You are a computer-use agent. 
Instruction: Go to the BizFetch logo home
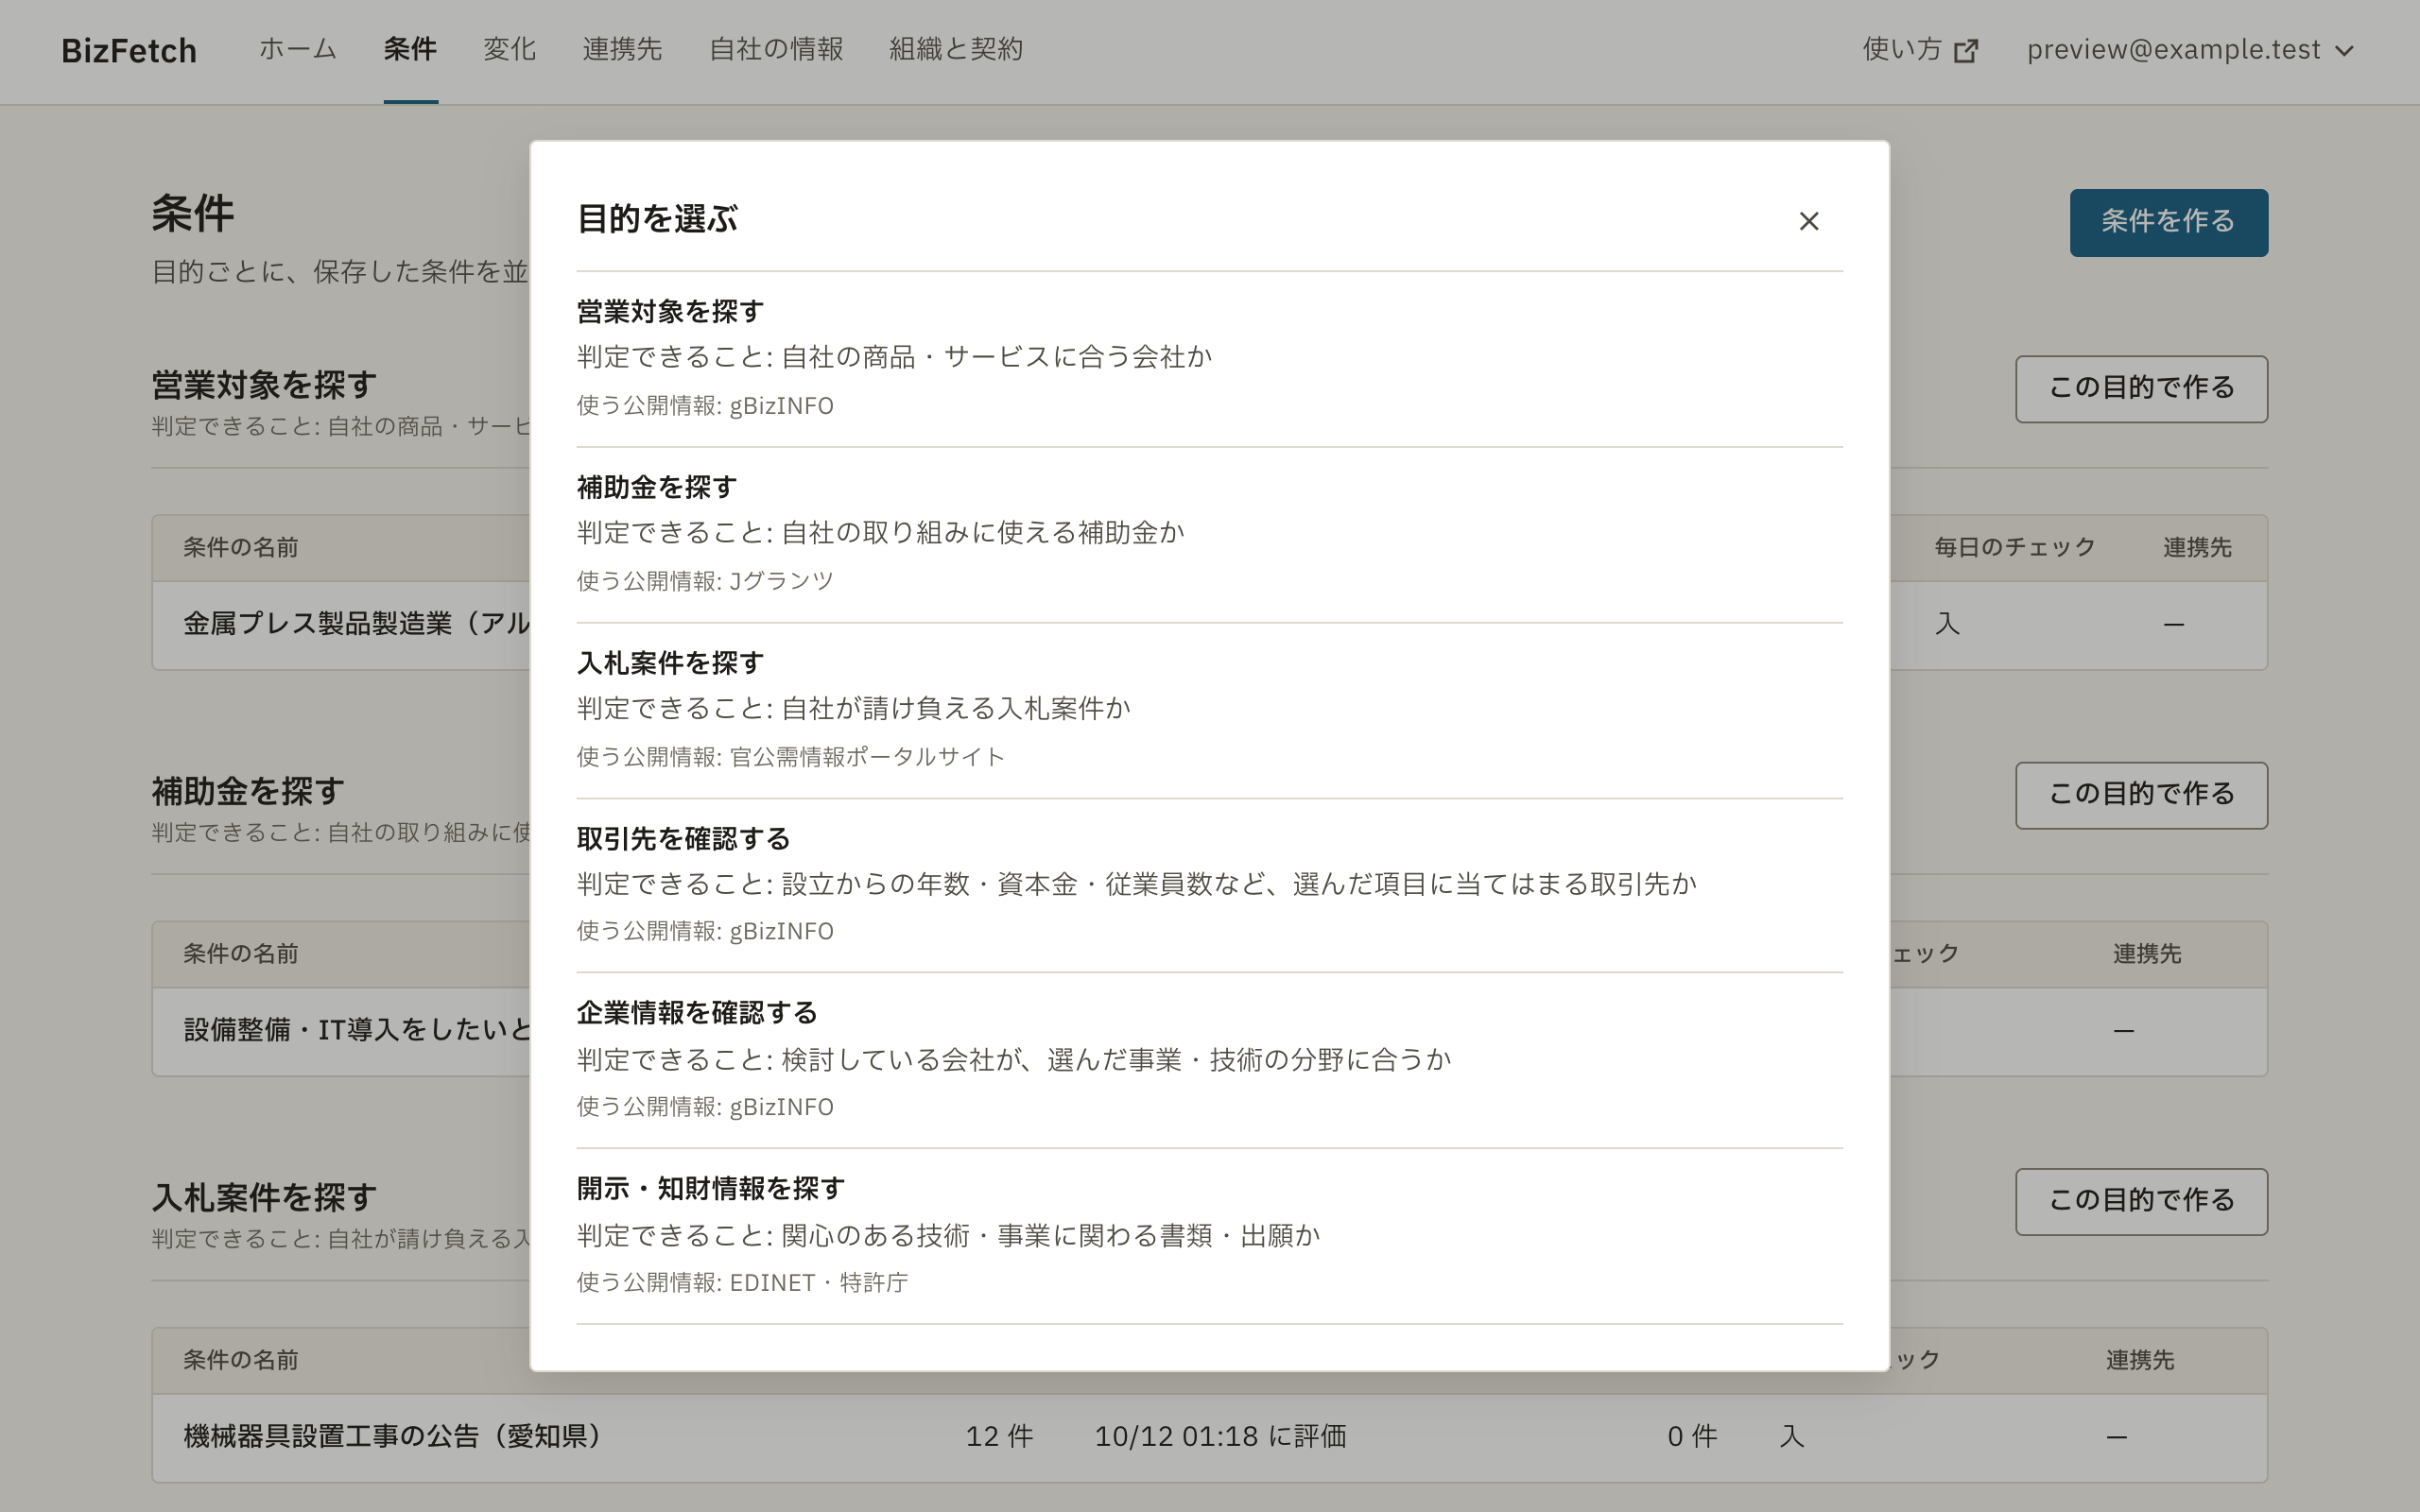click(129, 50)
